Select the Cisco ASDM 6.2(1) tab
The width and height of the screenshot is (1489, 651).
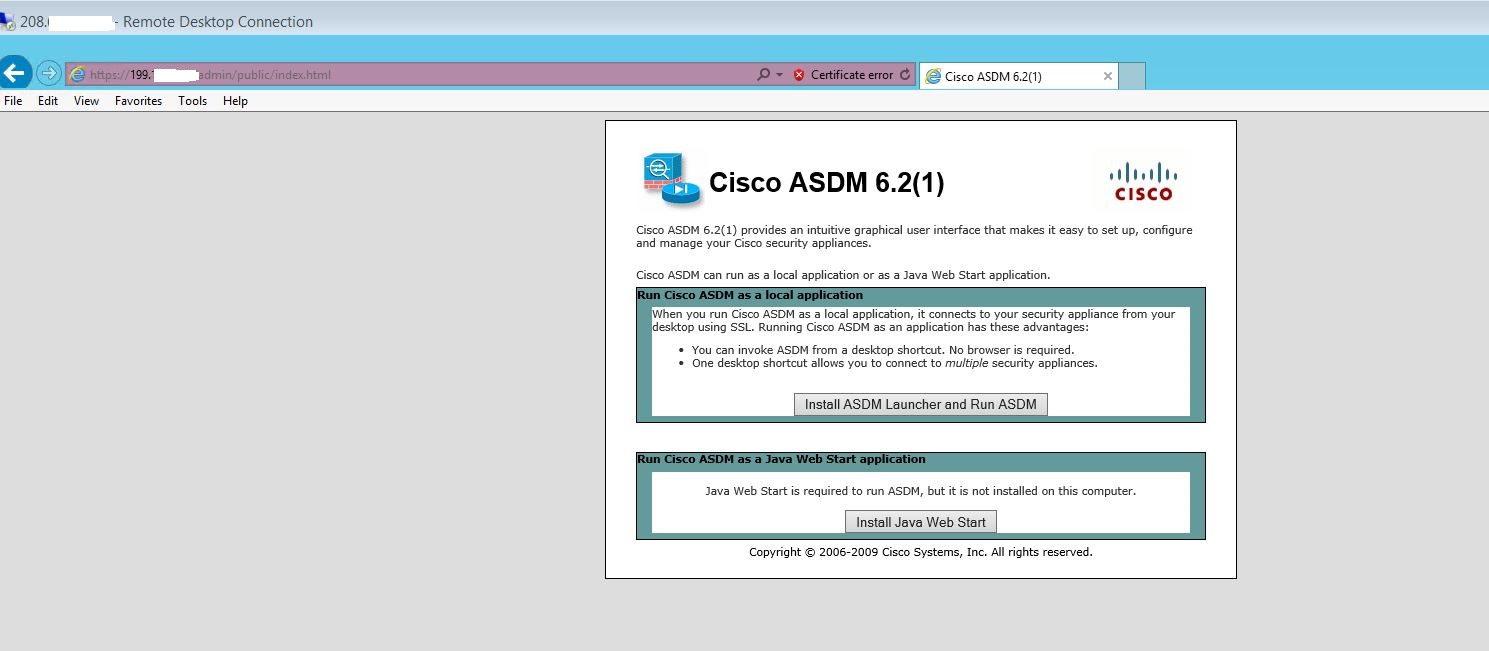pyautogui.click(x=1019, y=76)
